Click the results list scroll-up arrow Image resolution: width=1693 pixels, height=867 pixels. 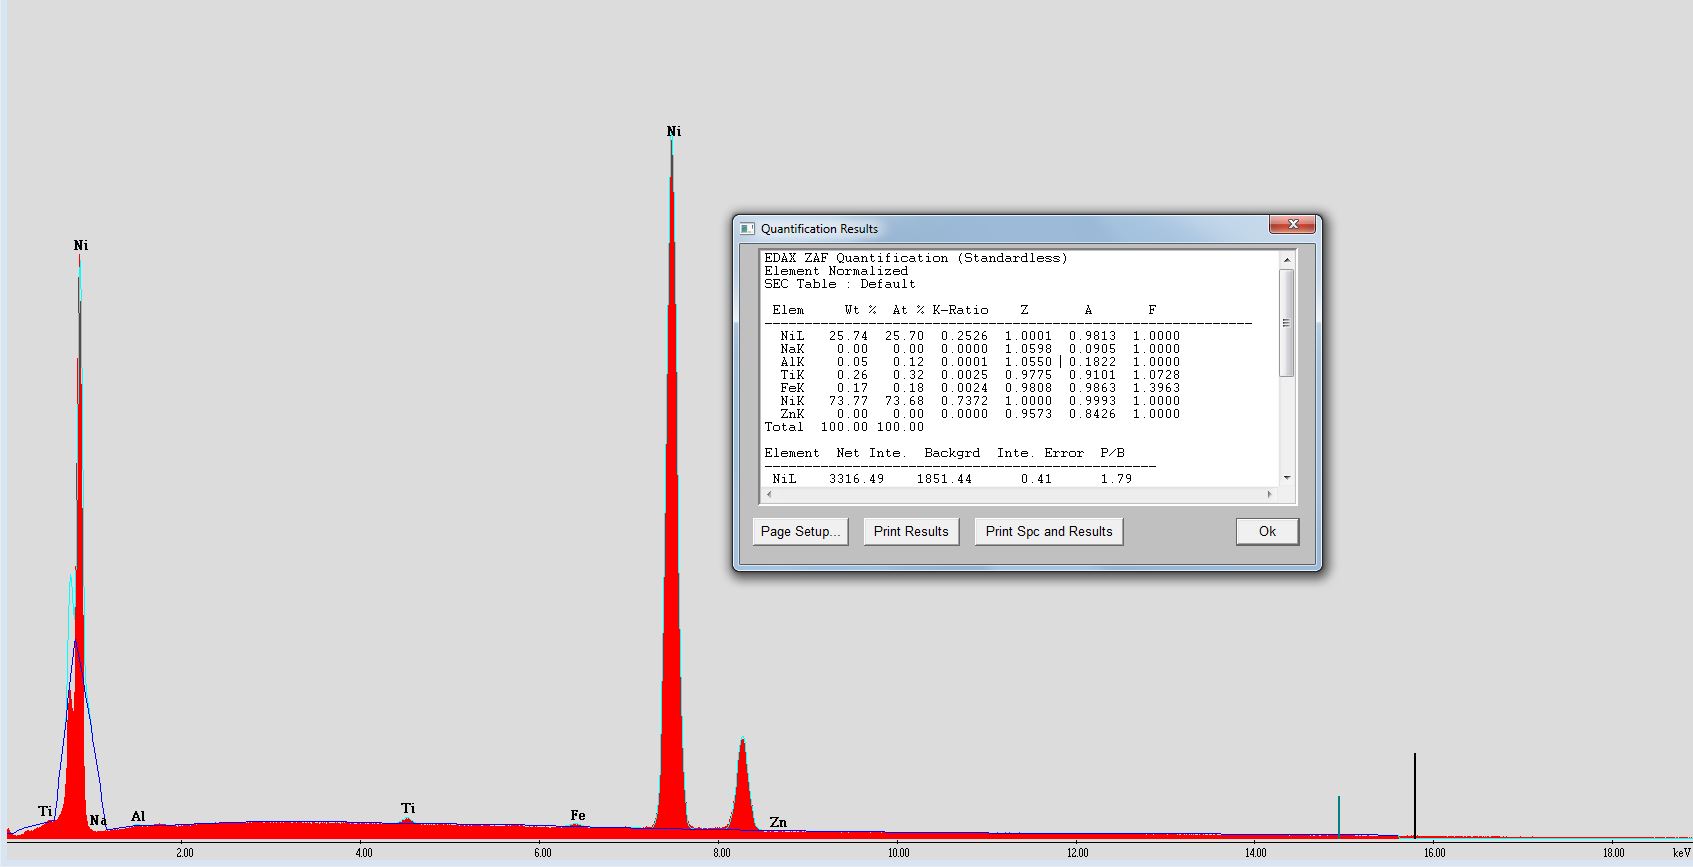pyautogui.click(x=1287, y=260)
